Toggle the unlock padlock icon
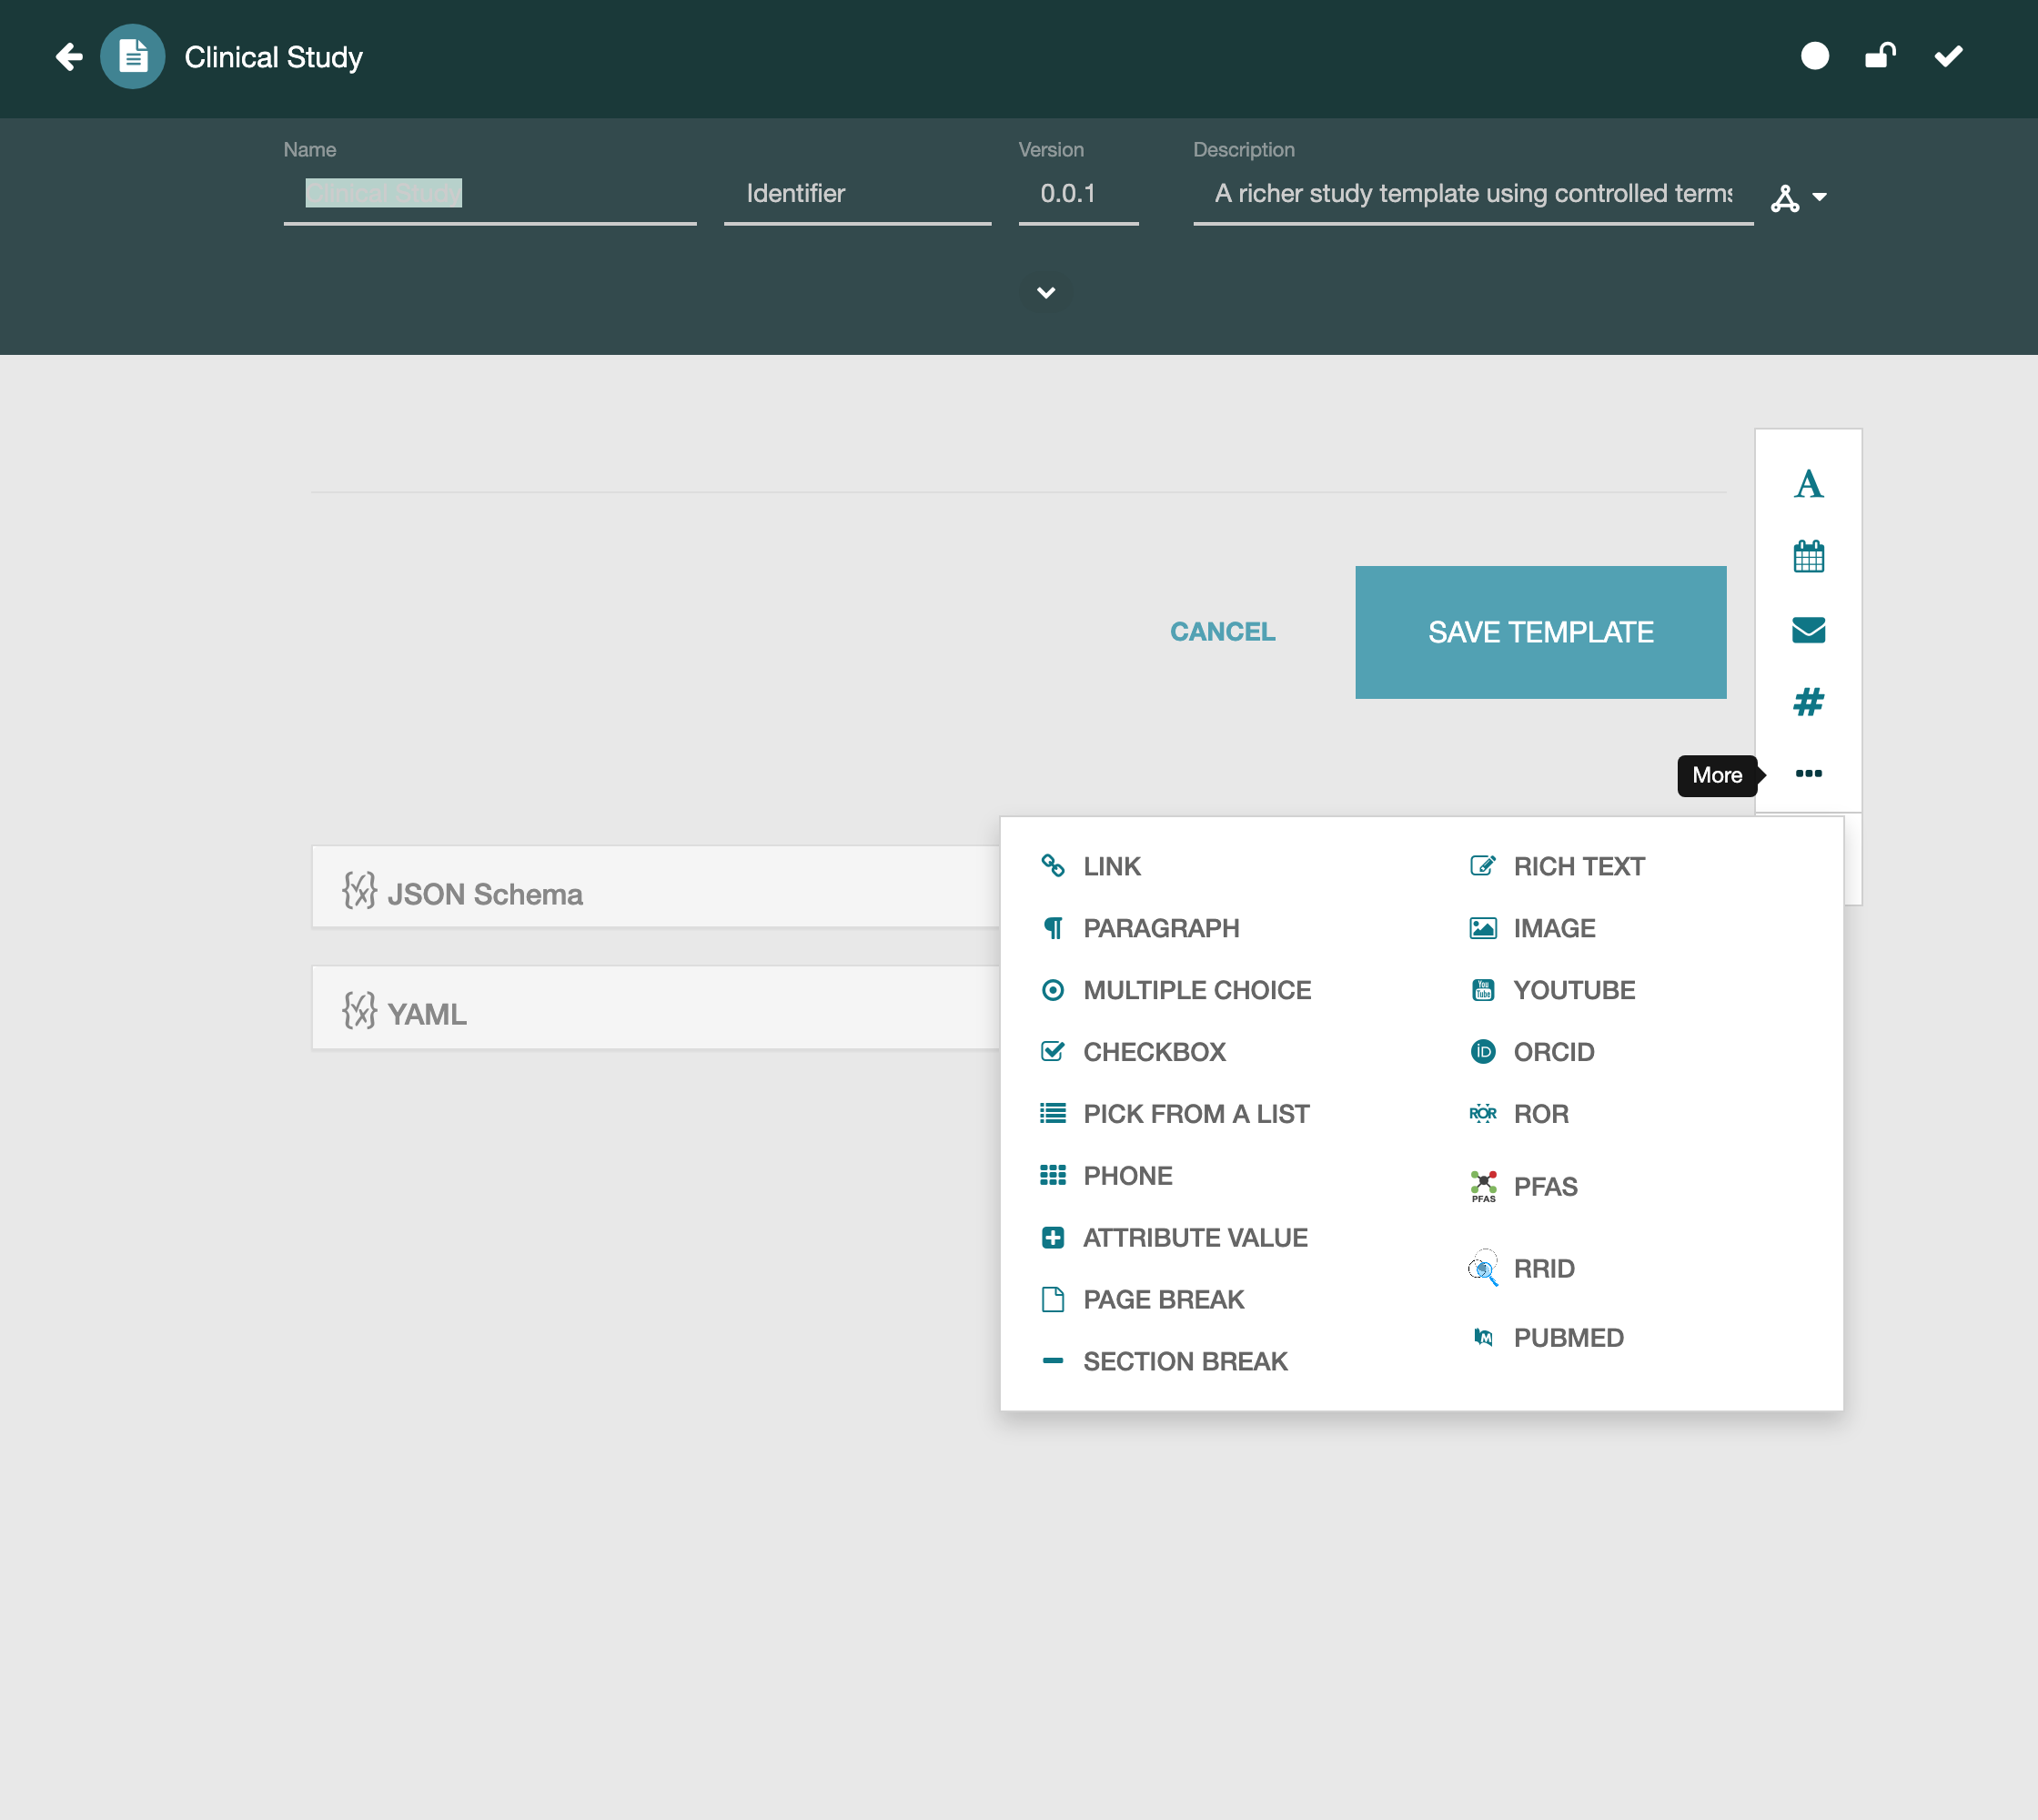This screenshot has width=2038, height=1820. tap(1881, 56)
